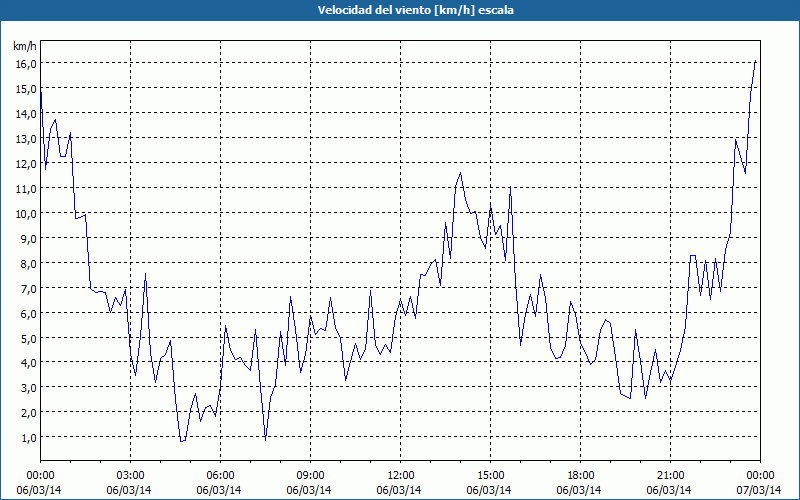Select the 16,0 value on the y-axis
Image resolution: width=800 pixels, height=500 pixels.
tap(26, 64)
